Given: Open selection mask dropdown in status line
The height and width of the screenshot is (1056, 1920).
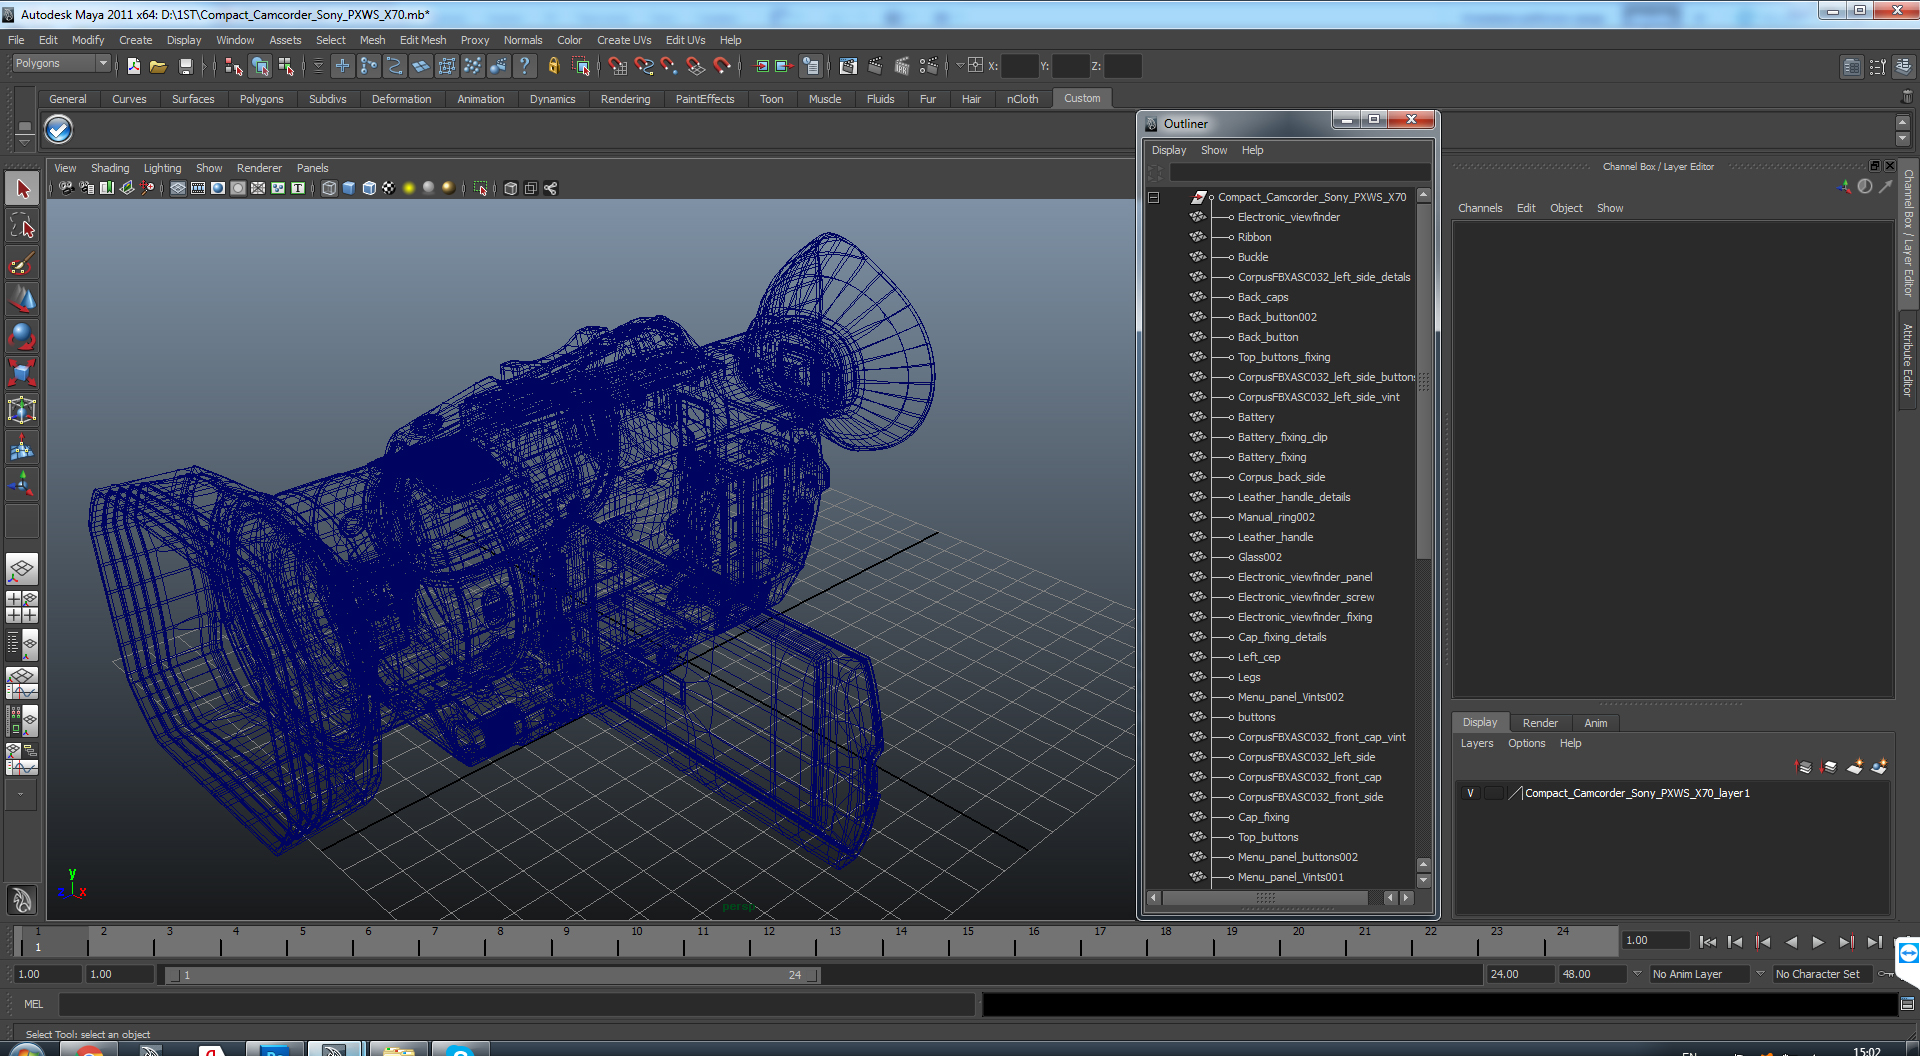Looking at the screenshot, I should click(318, 66).
